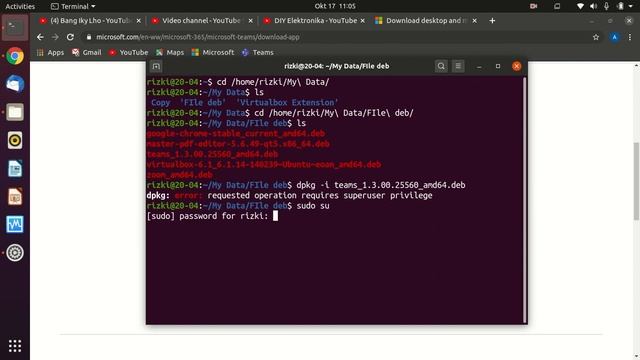Viewport: 640px width, 360px height.
Task: Close the DIY Elektronika tab
Action: point(362,20)
